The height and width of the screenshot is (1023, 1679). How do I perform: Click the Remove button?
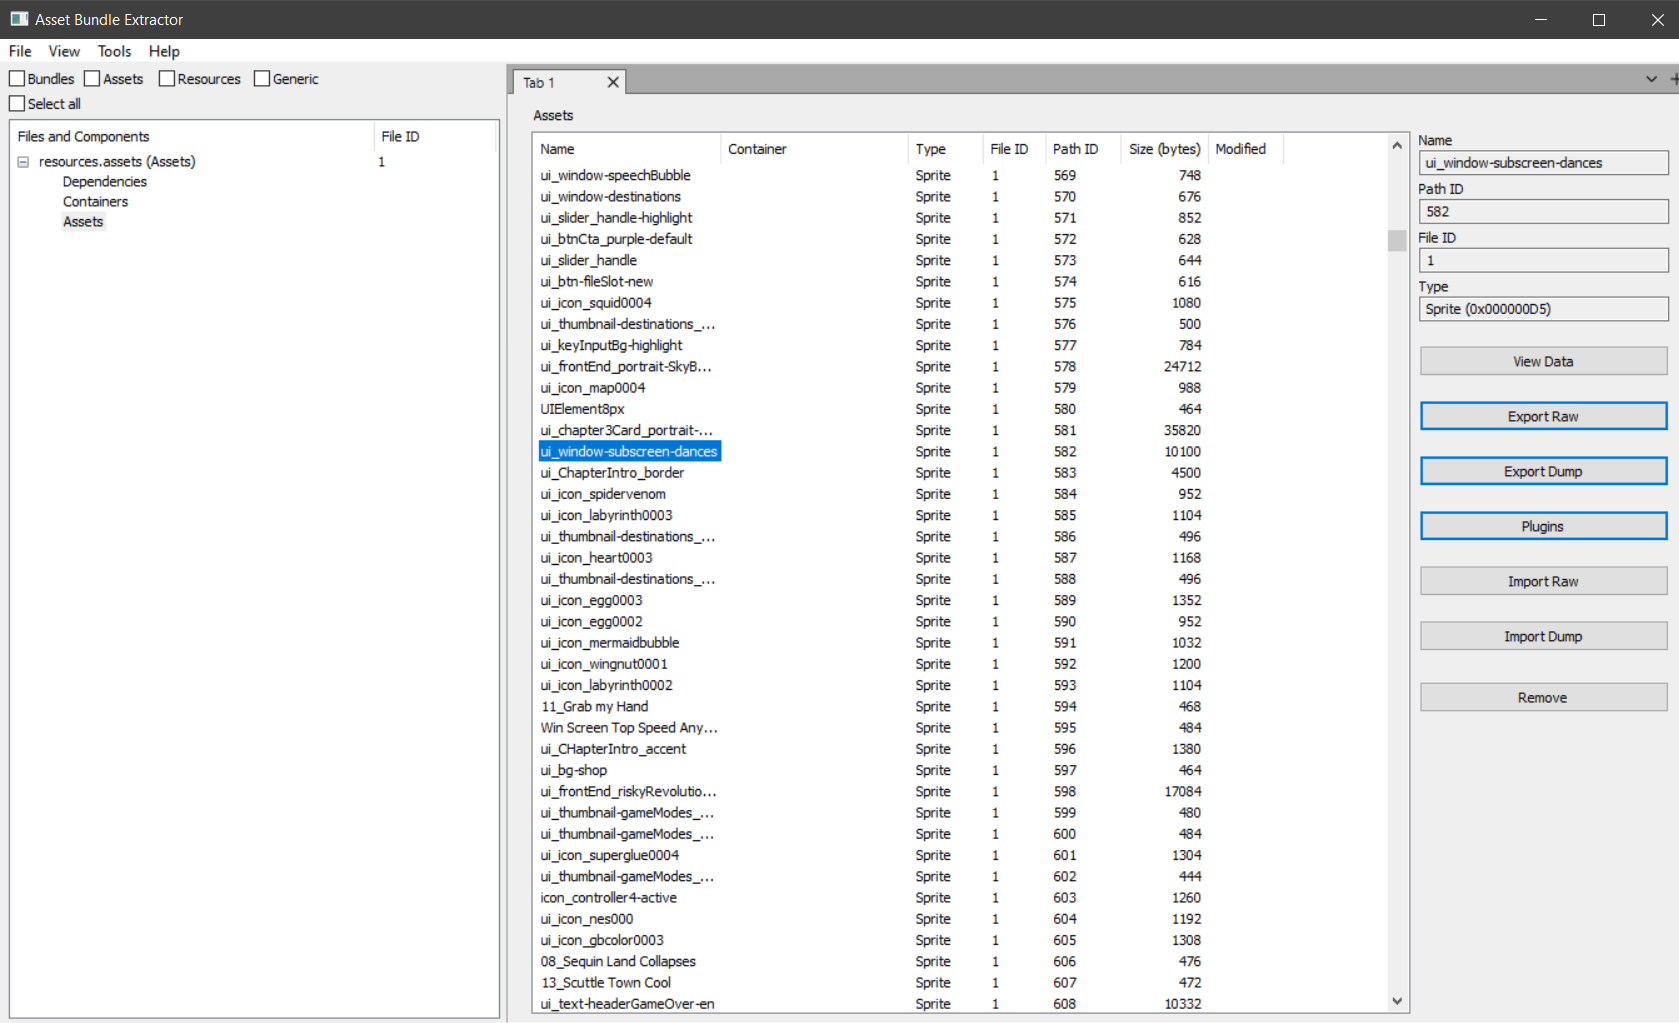point(1543,697)
